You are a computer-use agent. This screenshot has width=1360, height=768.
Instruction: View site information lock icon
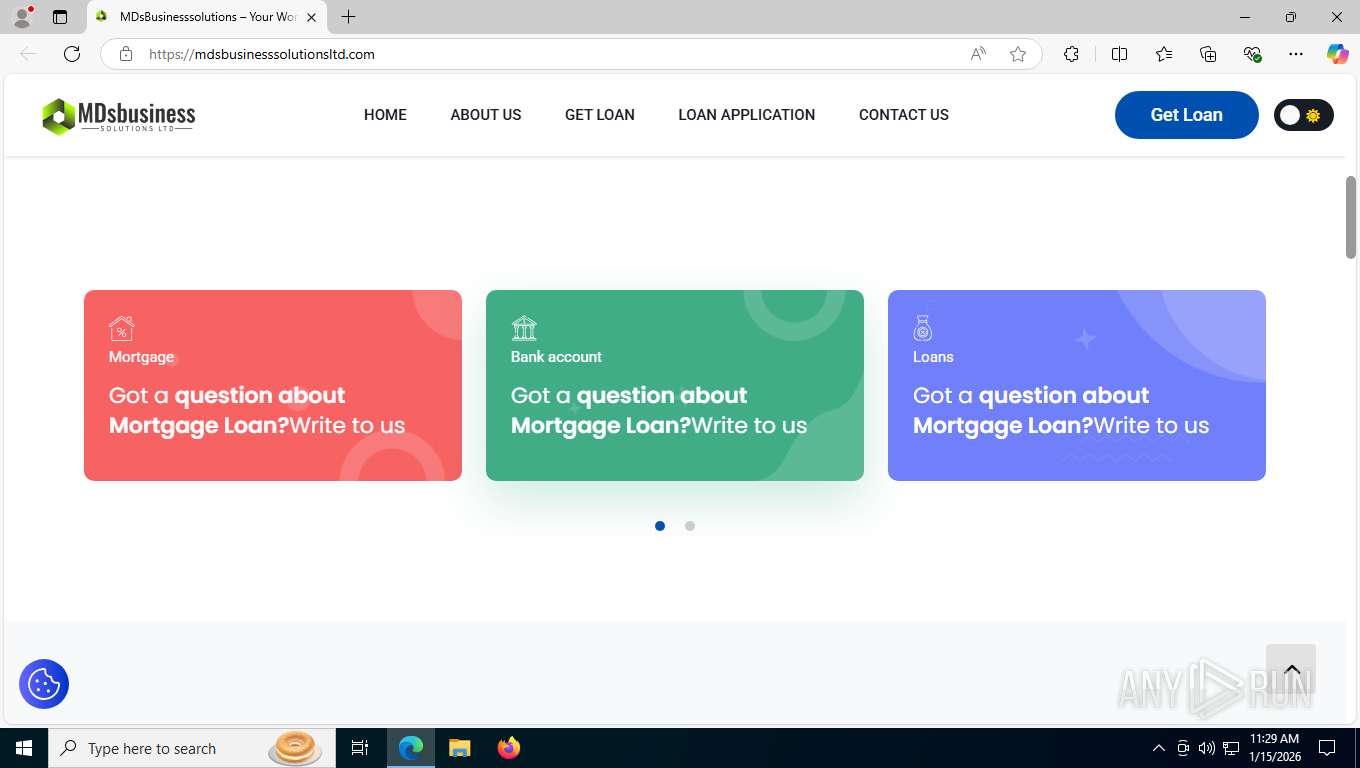(x=126, y=54)
